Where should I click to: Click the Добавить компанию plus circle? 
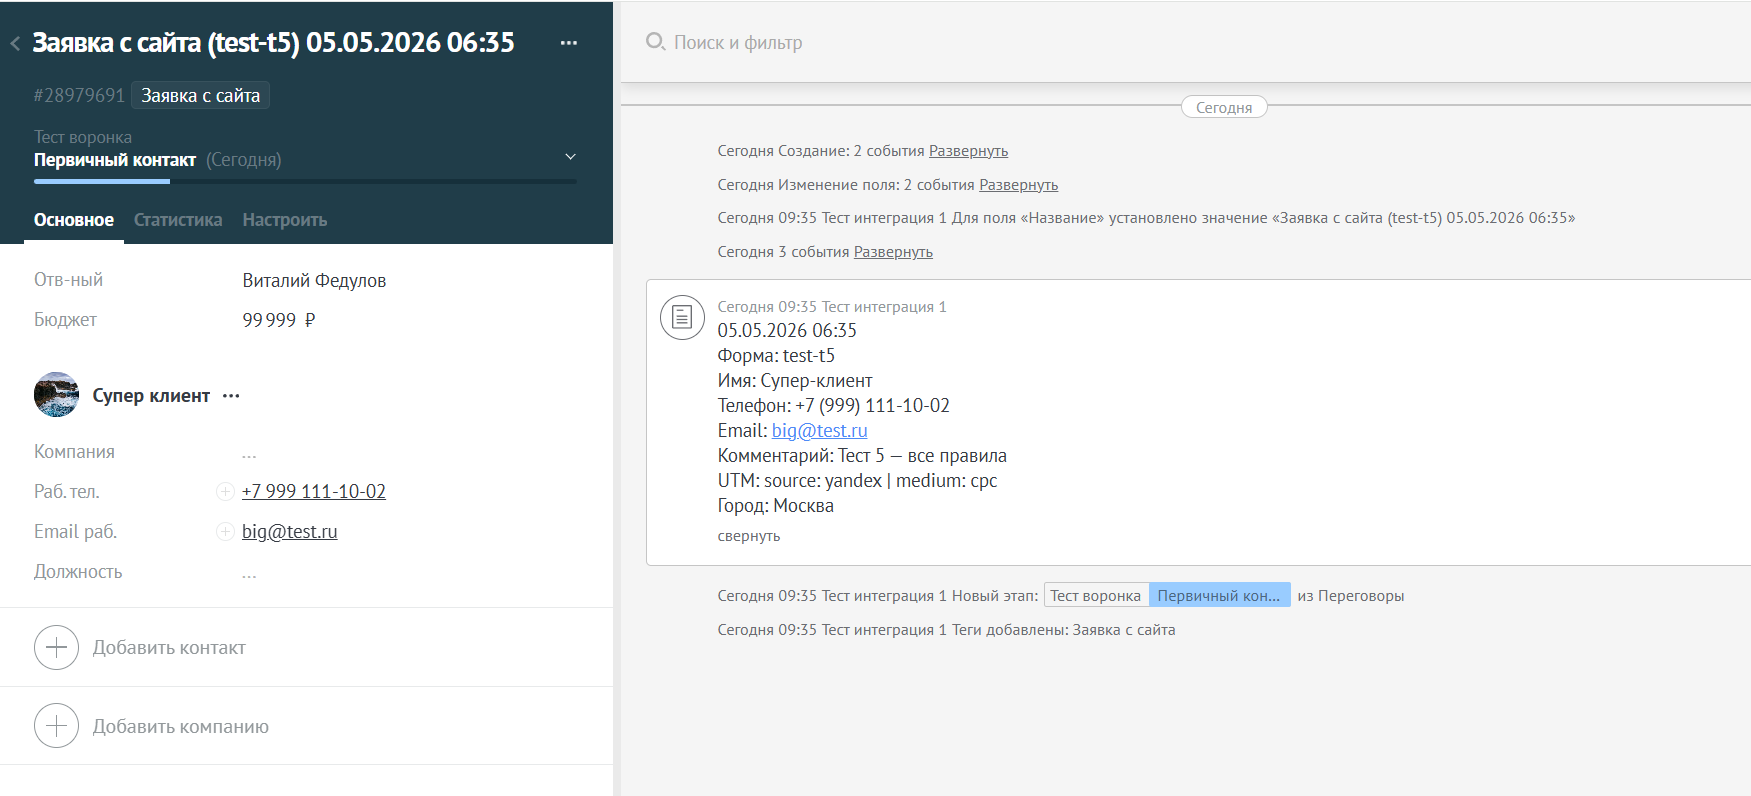point(56,726)
